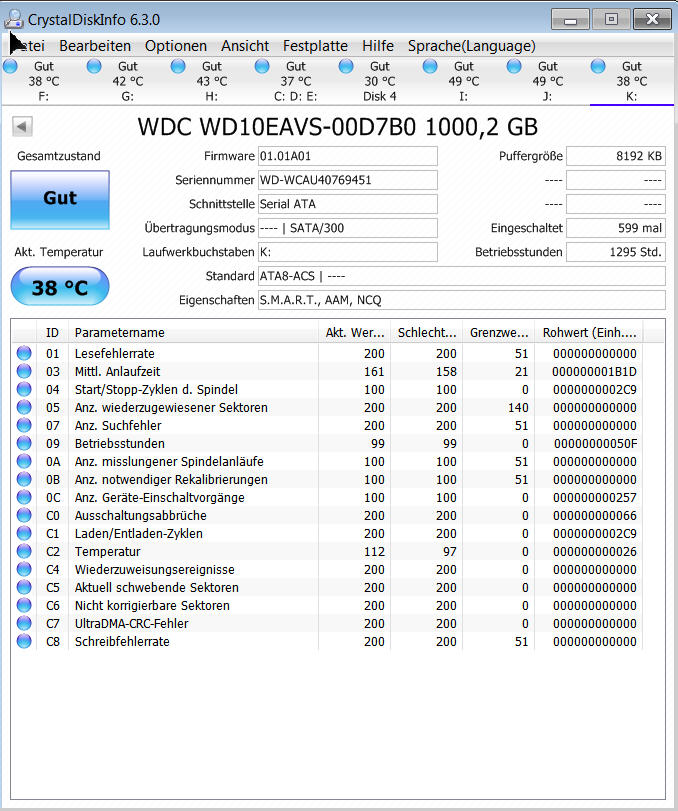Select raw value 000000000066
The image size is (678, 811).
[x=595, y=516]
